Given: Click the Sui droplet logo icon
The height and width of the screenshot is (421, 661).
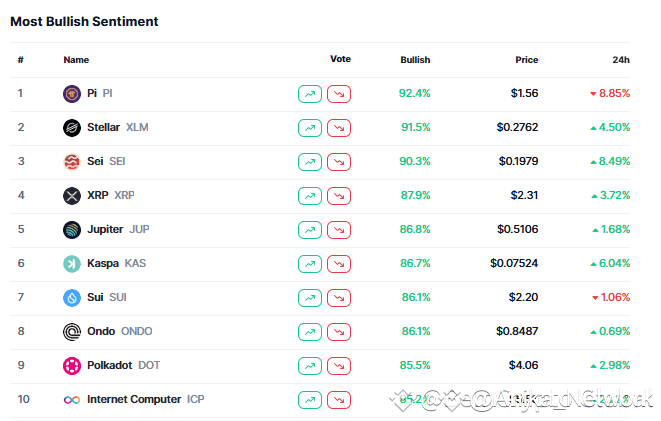Looking at the screenshot, I should [71, 298].
